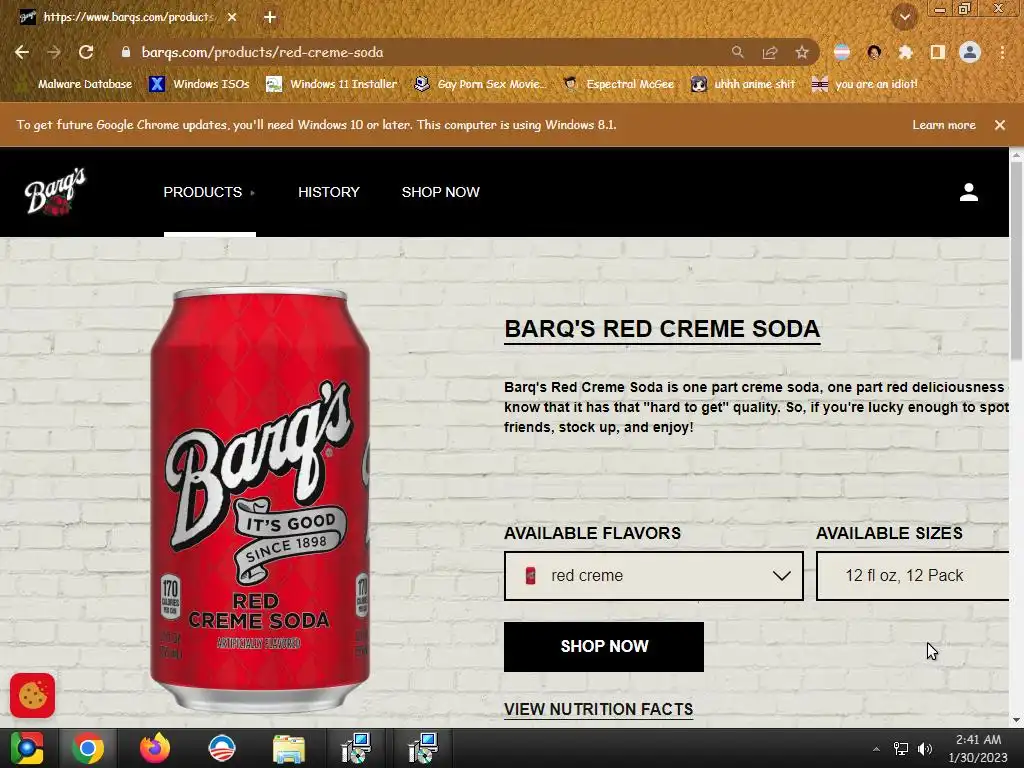Open the Windows ISOs bookmark
This screenshot has width=1024, height=768.
199,84
